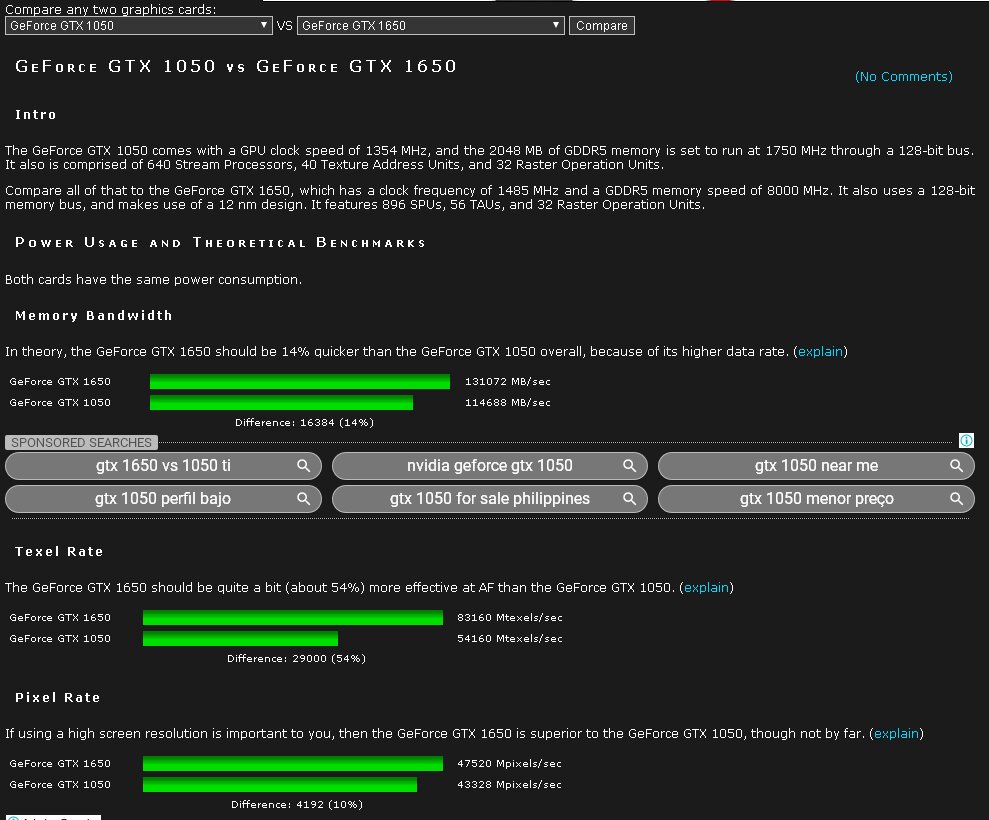
Task: Click GTX 1650 memory bandwidth bar
Action: click(300, 382)
